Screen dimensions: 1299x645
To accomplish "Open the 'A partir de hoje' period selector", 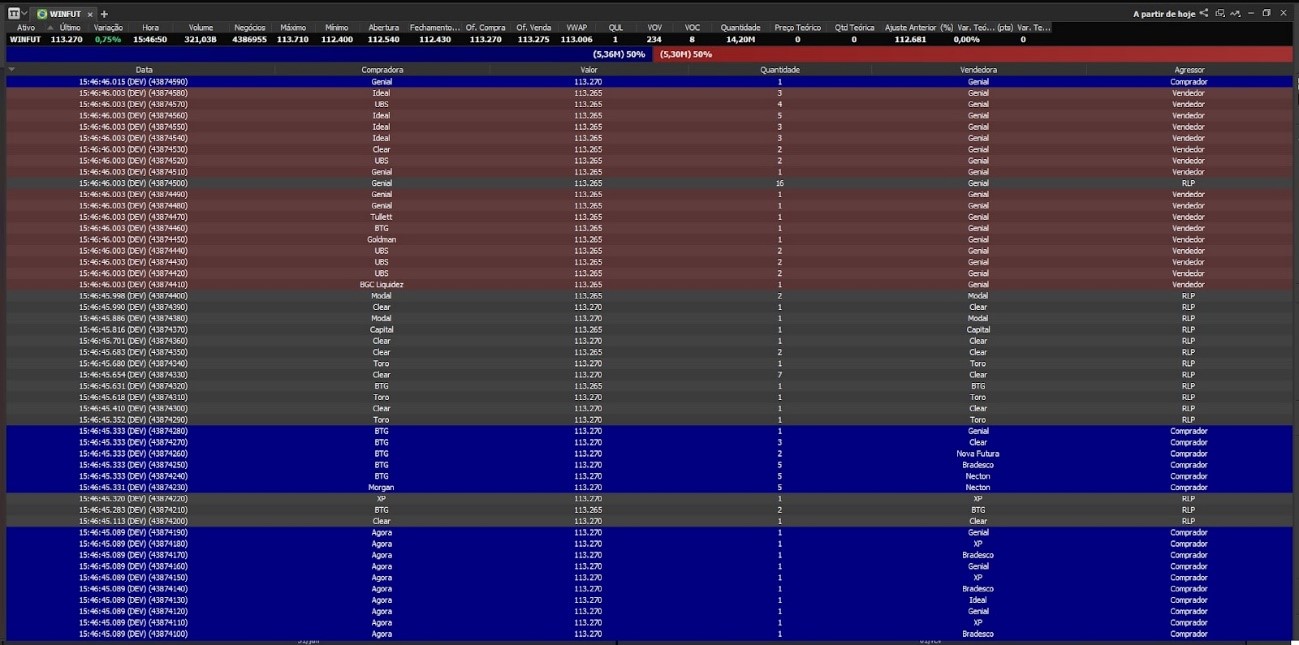I will 1164,14.
